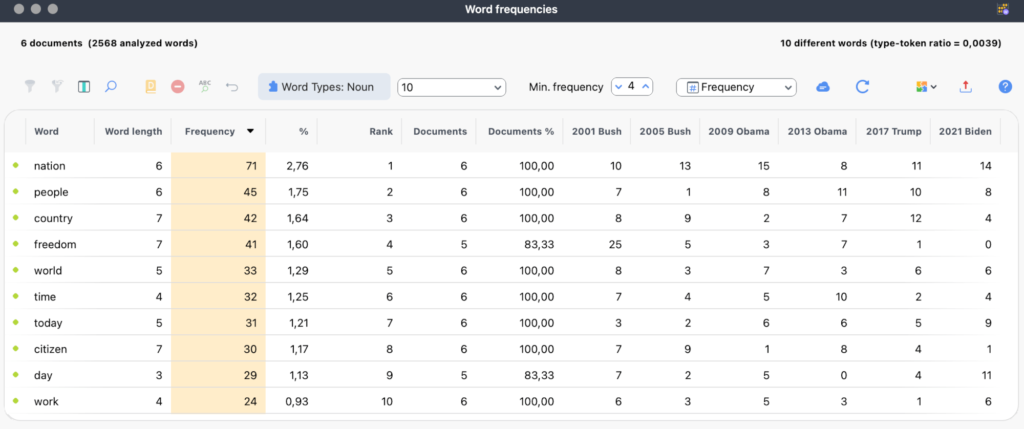Viewport: 1024px width, 429px height.
Task: Click the frequency value 45 for people
Action: click(x=251, y=192)
